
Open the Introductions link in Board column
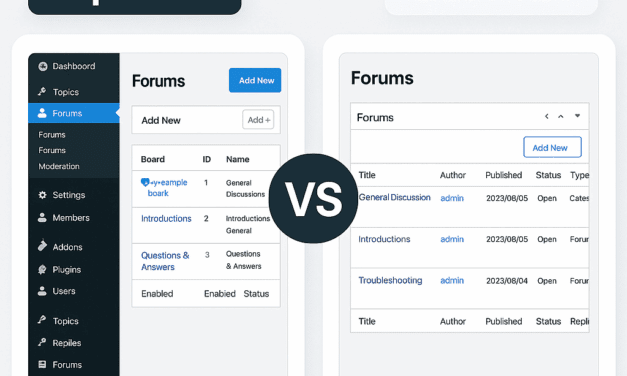pyautogui.click(x=166, y=219)
